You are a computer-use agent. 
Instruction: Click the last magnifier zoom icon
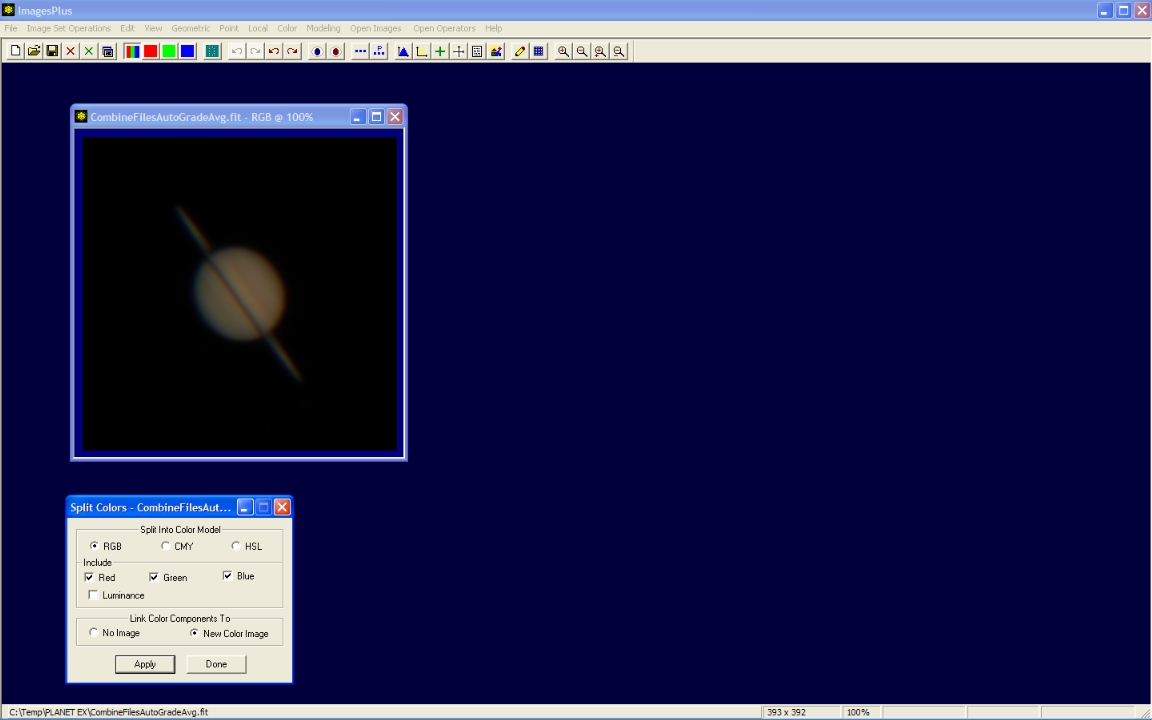[619, 51]
